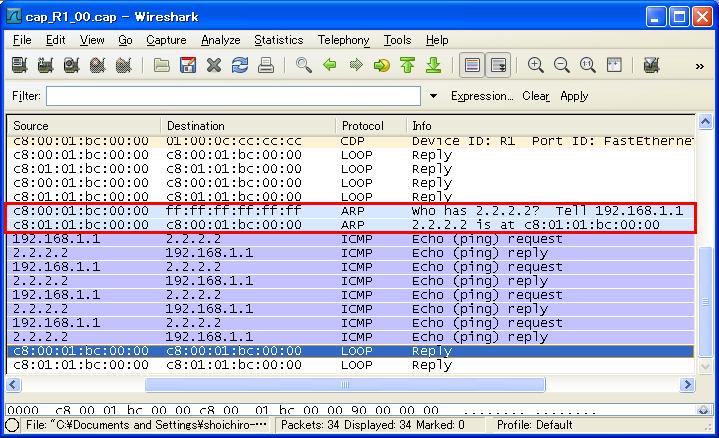Sort by the Protocol column header
Image resolution: width=719 pixels, height=438 pixels.
point(371,126)
